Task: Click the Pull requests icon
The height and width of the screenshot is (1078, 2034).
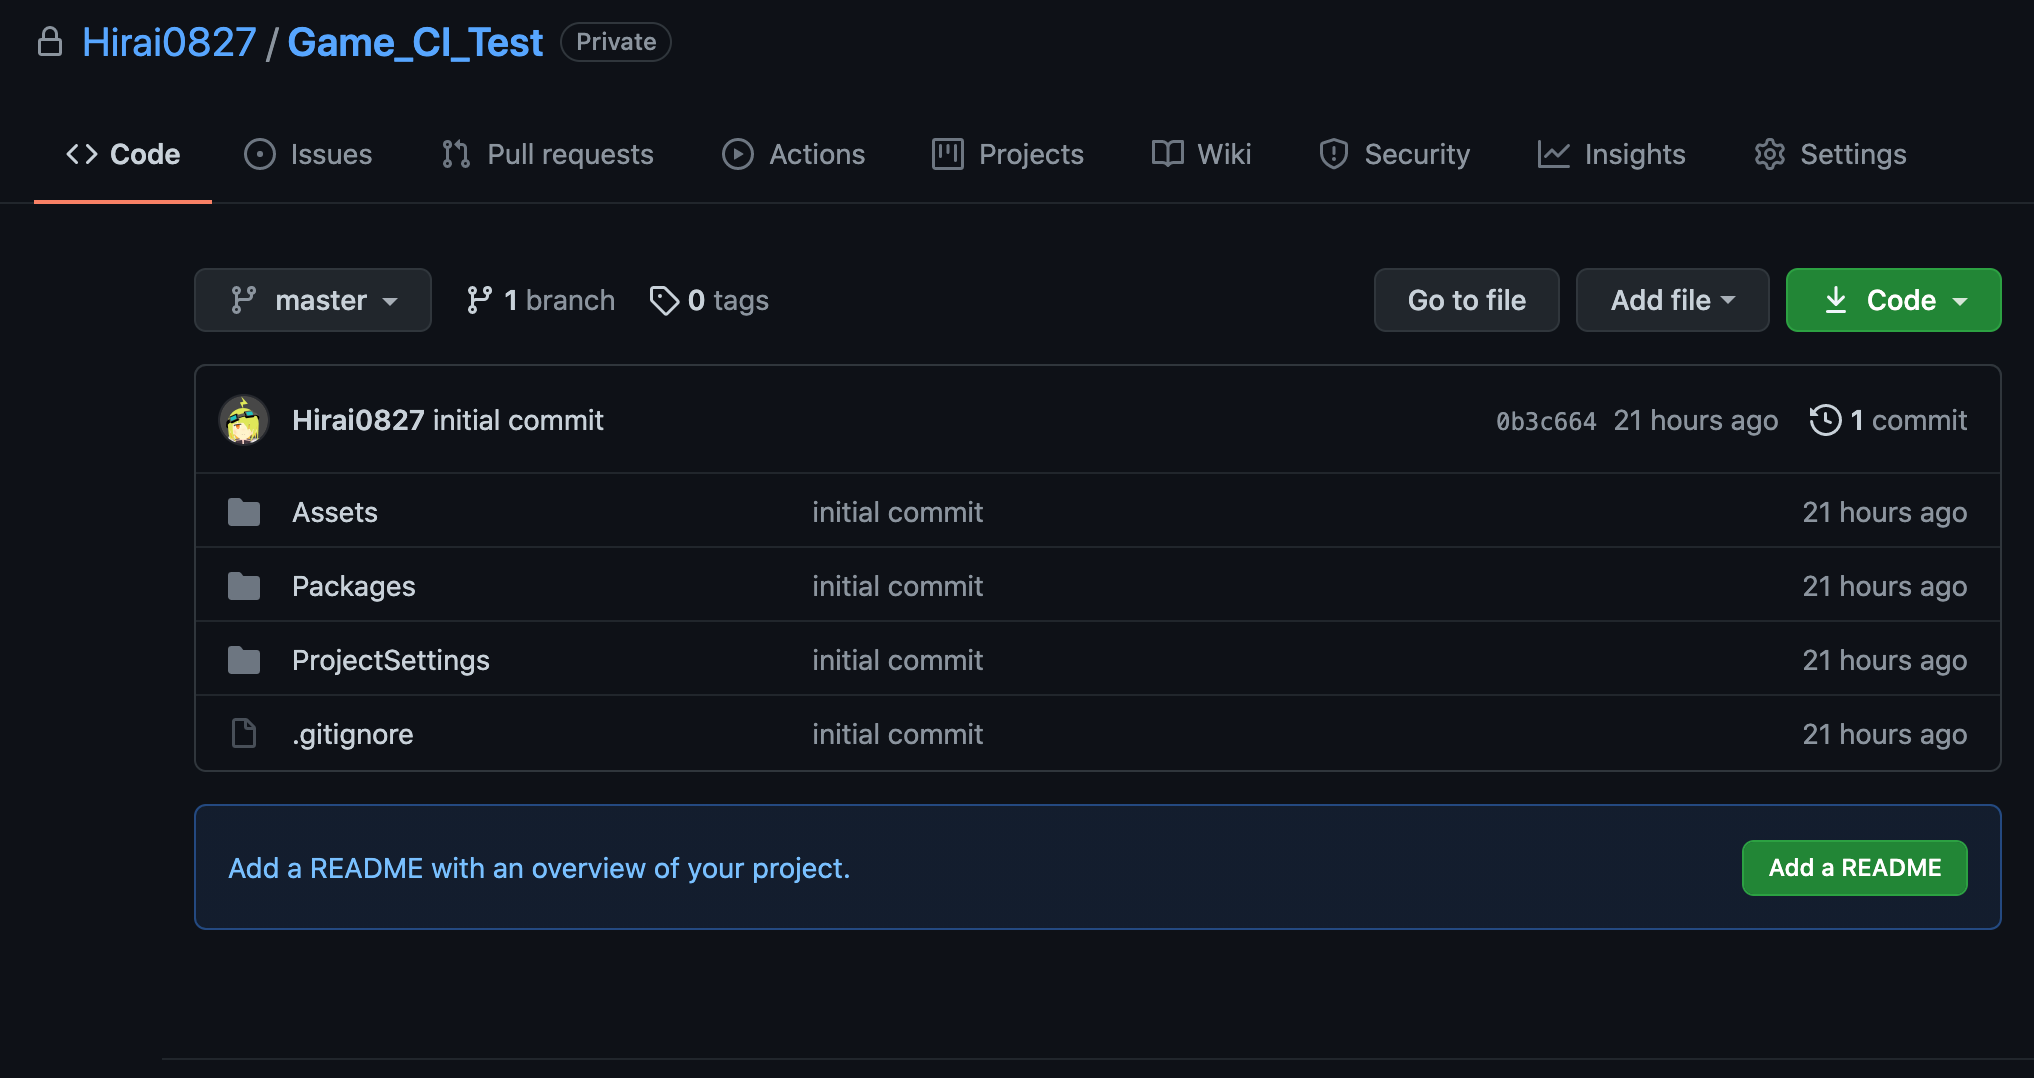Action: pos(455,154)
